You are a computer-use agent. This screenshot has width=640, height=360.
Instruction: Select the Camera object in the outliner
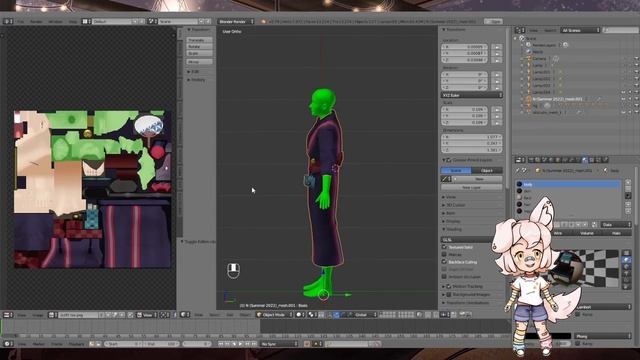539,58
